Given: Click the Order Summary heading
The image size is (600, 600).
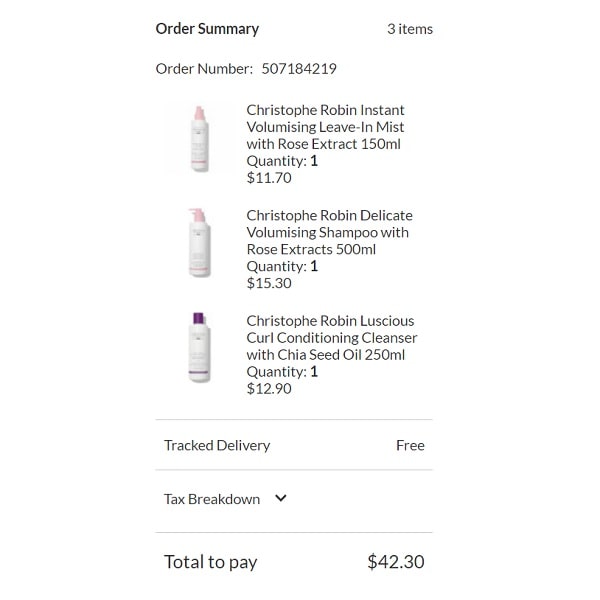Looking at the screenshot, I should (x=207, y=29).
